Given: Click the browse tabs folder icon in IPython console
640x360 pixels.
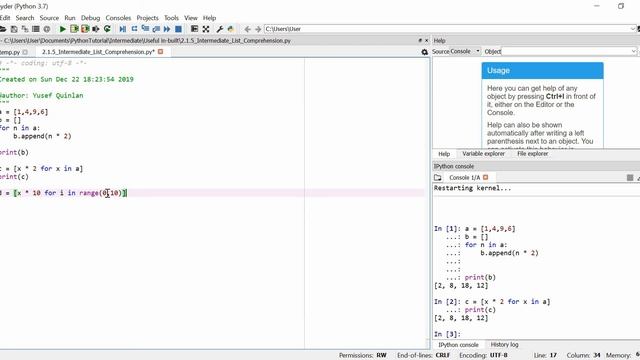Looking at the screenshot, I should point(438,178).
